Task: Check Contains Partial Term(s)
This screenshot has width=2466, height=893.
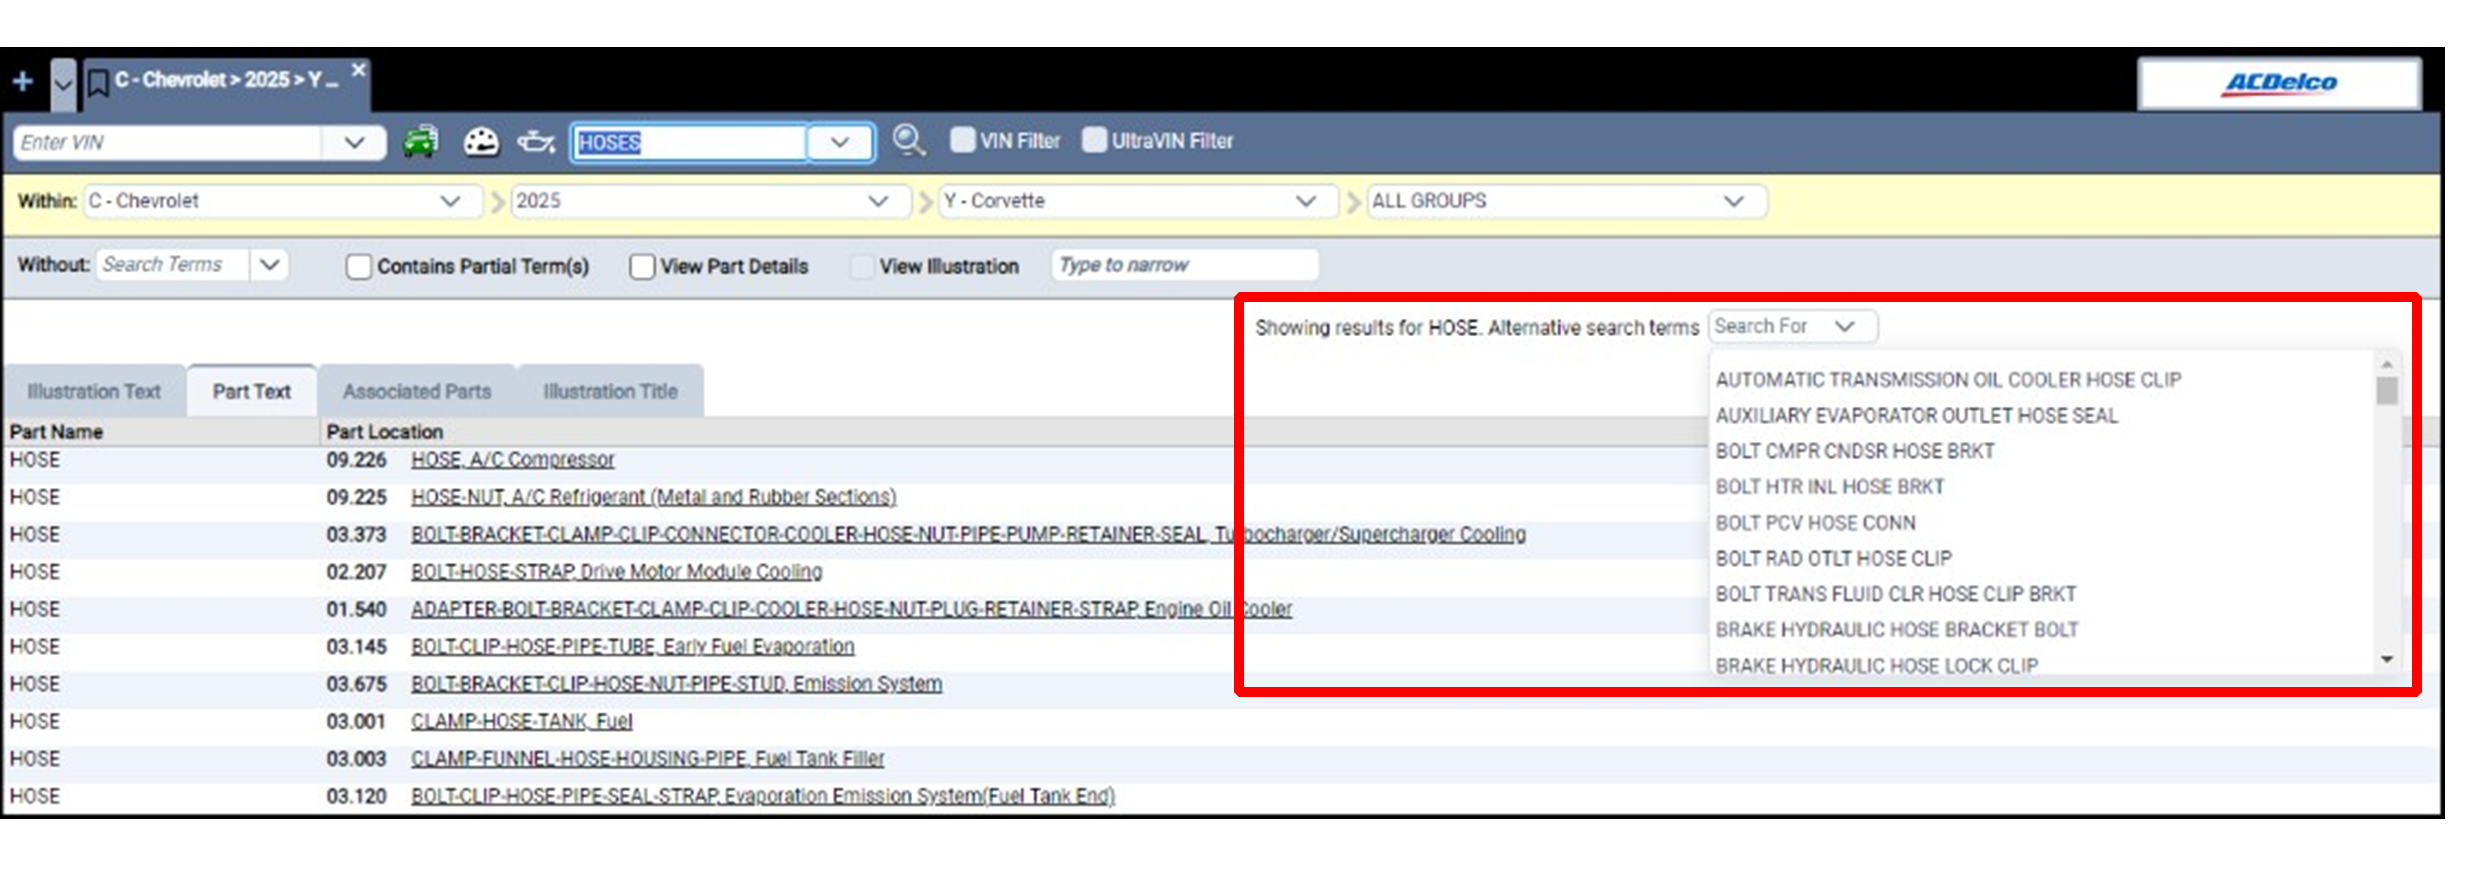Action: pyautogui.click(x=358, y=267)
